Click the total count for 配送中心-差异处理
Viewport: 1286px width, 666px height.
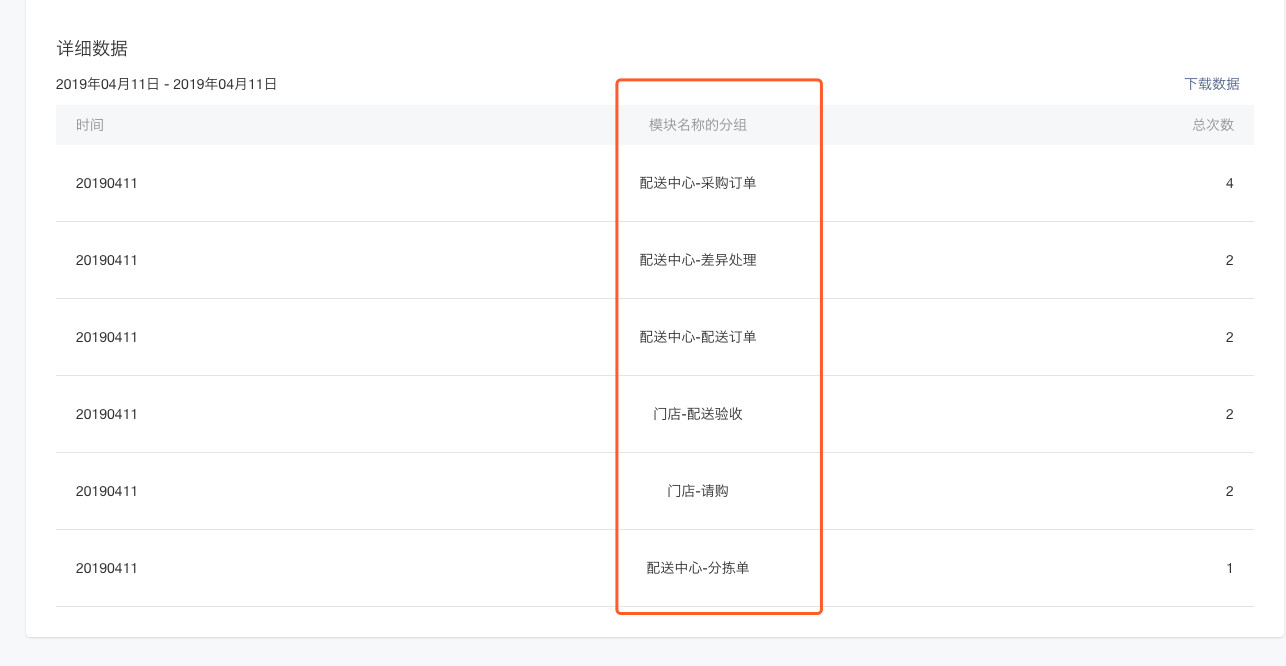pyautogui.click(x=1229, y=260)
